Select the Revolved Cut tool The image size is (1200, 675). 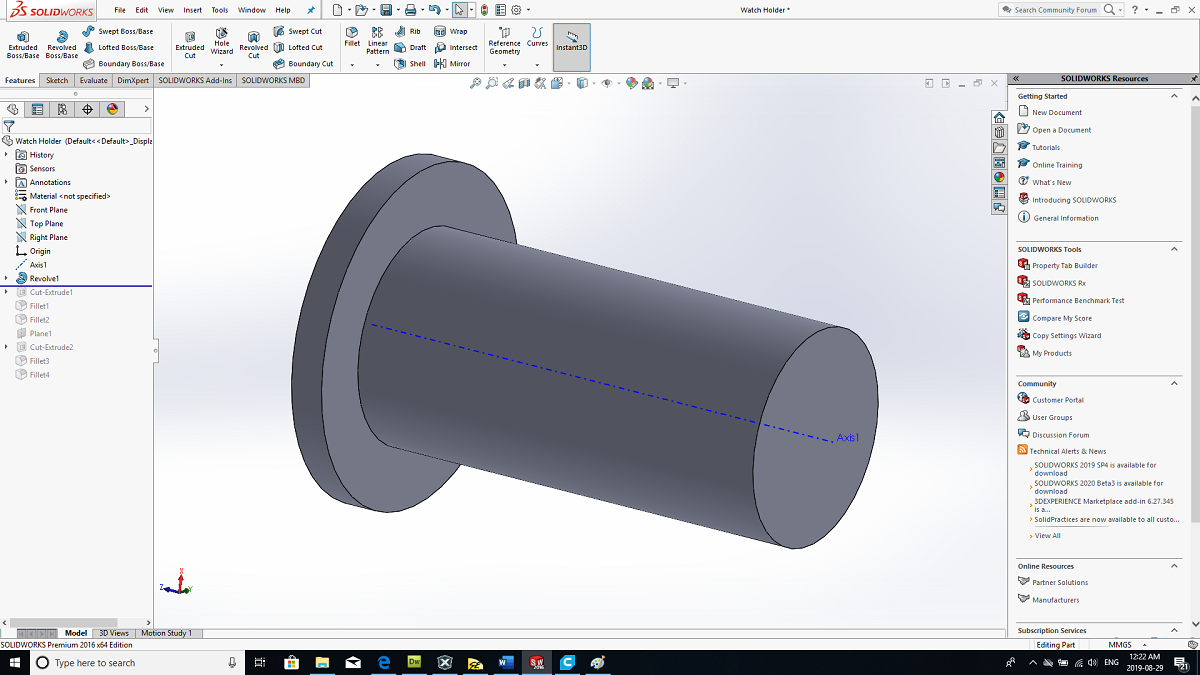coord(254,44)
